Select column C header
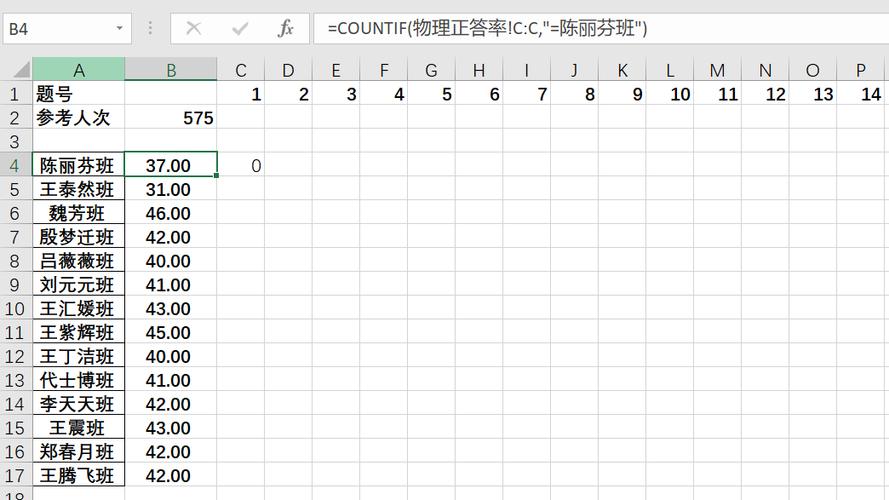Viewport: 889px width, 500px height. point(241,70)
